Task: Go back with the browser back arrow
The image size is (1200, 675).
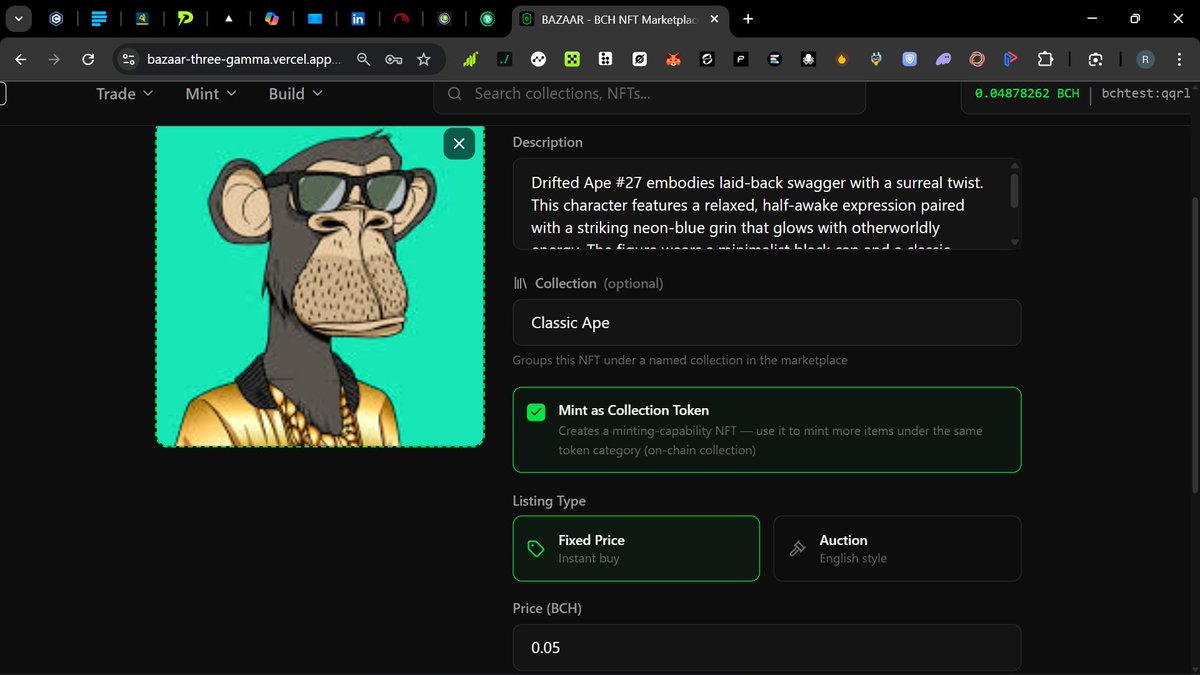Action: (21, 59)
